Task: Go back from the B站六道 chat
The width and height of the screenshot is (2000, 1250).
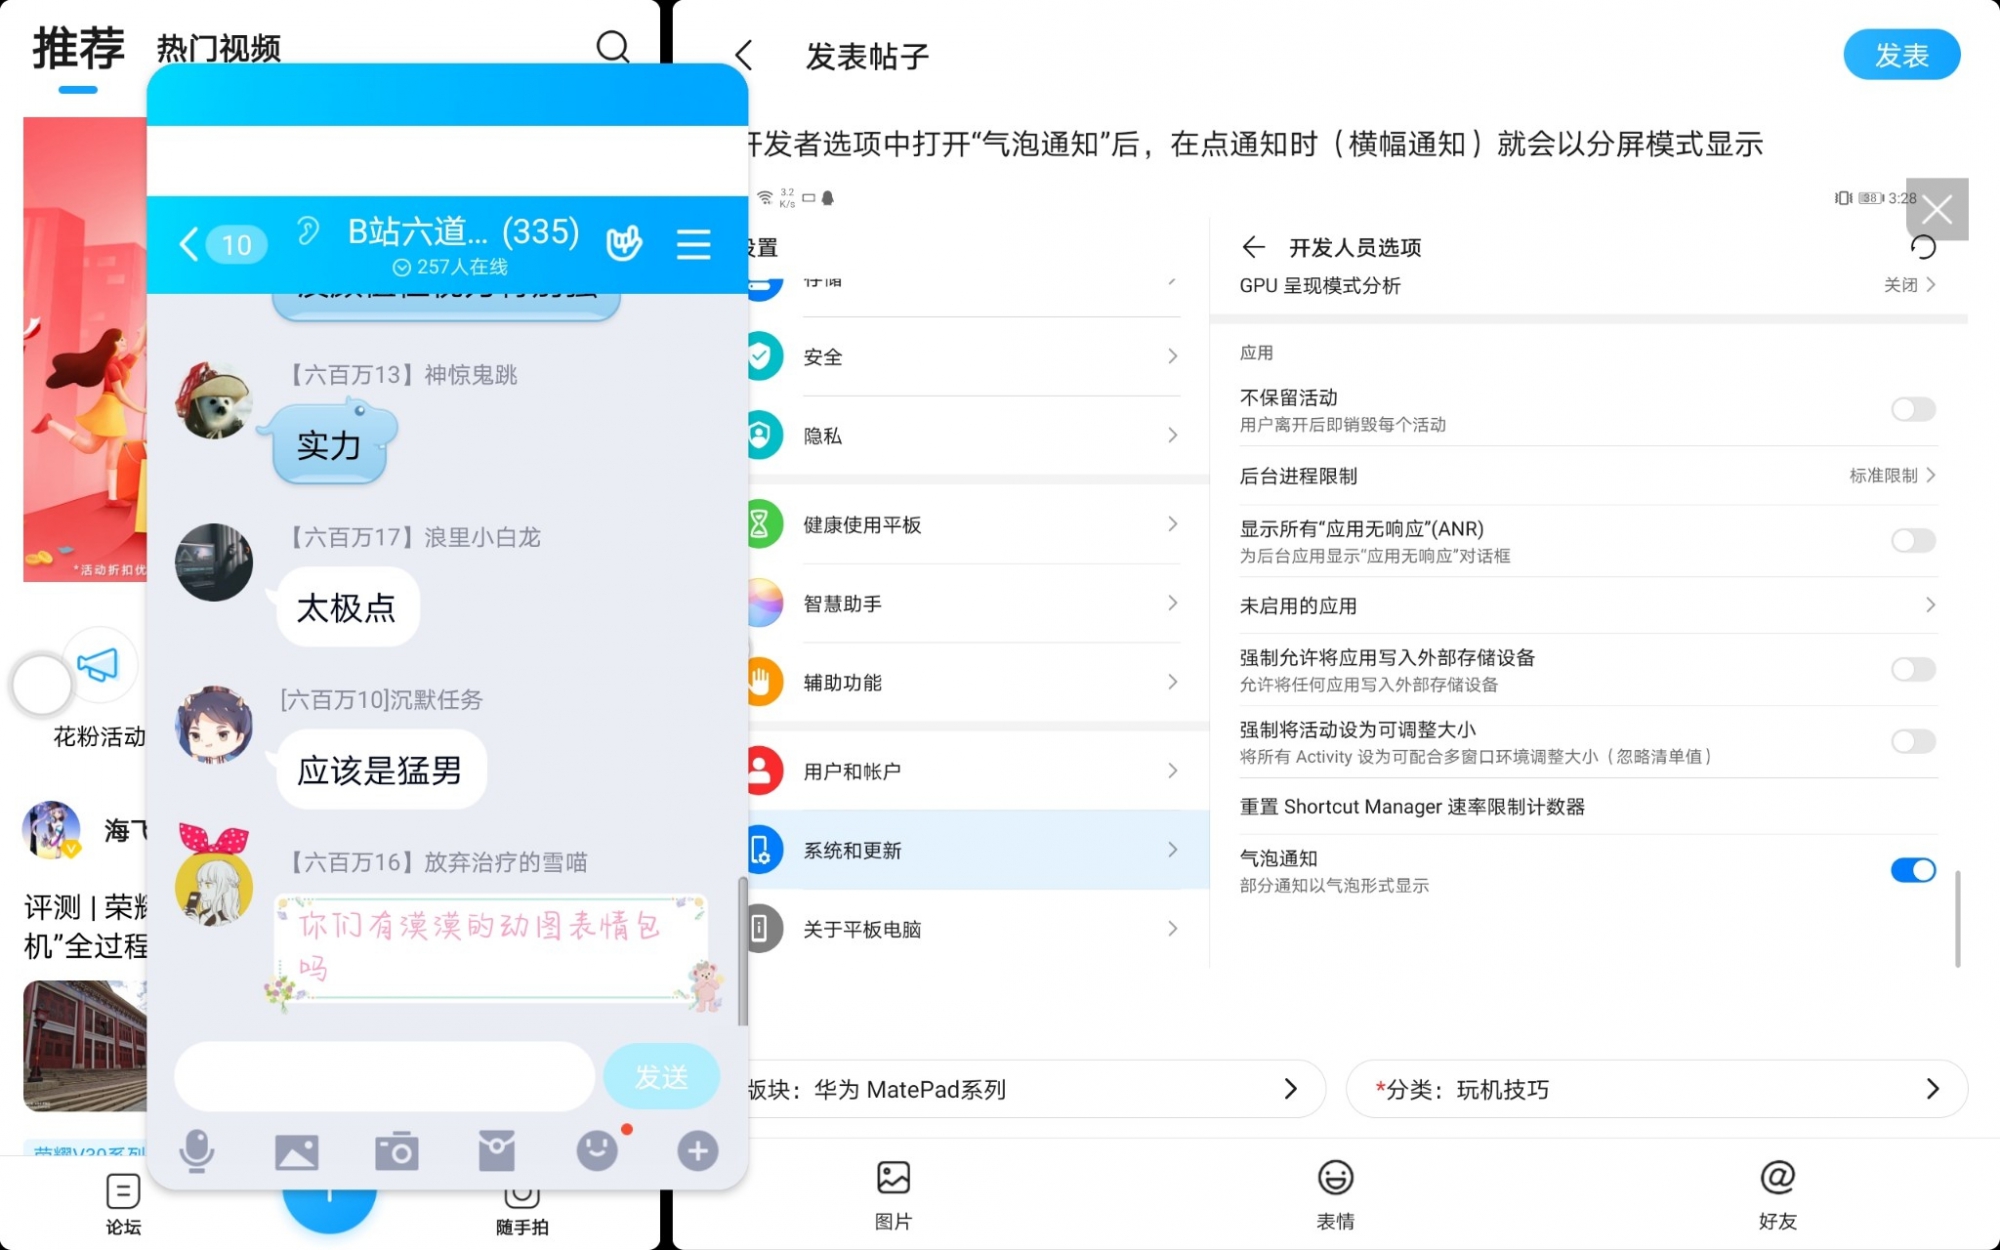Action: click(188, 243)
